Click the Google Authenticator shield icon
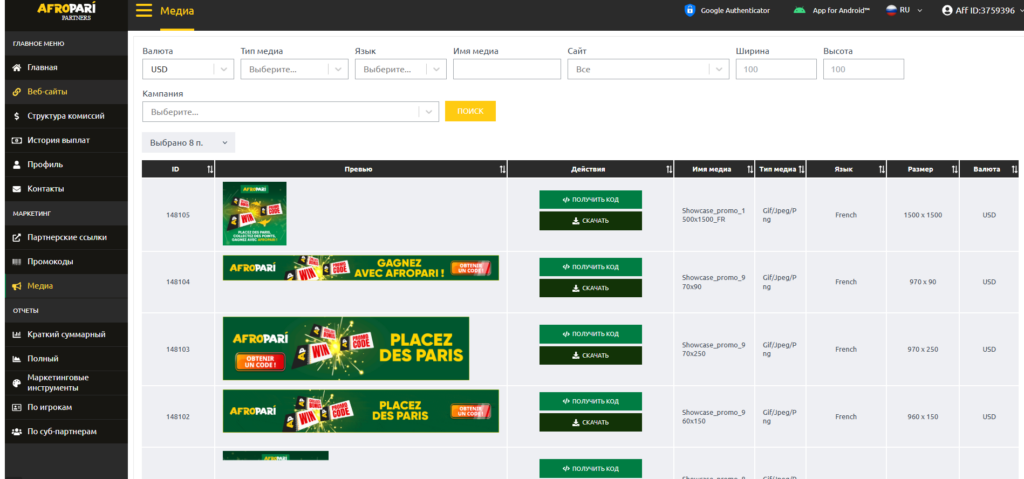Screen dimensions: 1024x479 (690, 10)
